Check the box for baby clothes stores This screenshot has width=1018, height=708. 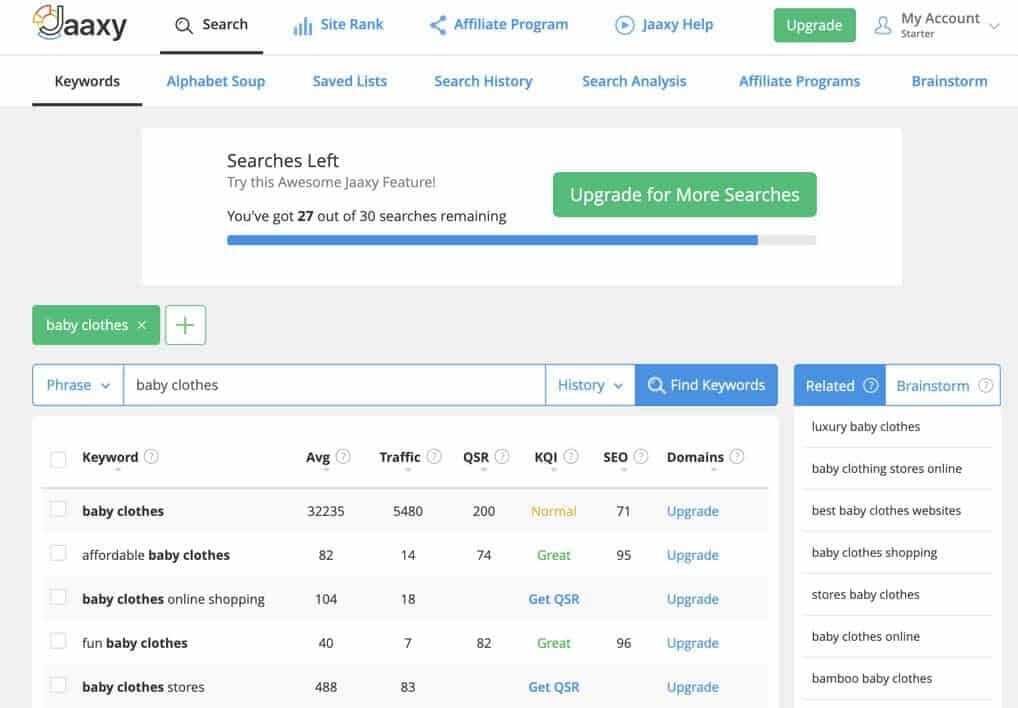58,685
